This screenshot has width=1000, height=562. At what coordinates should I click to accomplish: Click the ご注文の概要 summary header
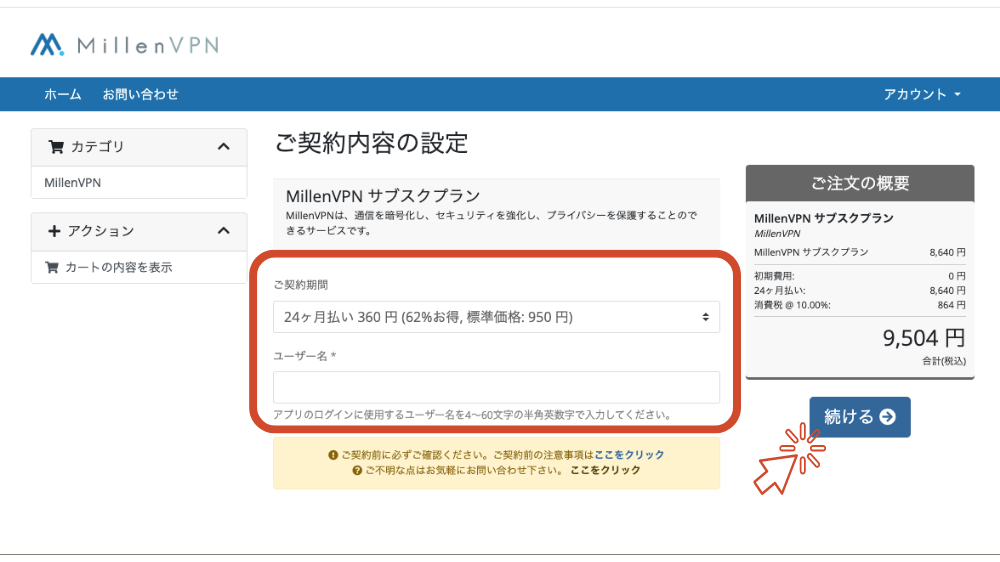[859, 183]
